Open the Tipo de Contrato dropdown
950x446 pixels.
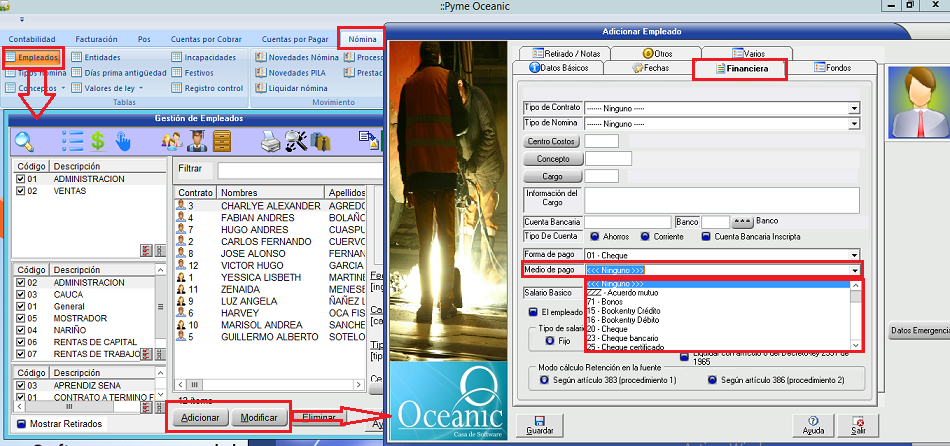pyautogui.click(x=854, y=108)
